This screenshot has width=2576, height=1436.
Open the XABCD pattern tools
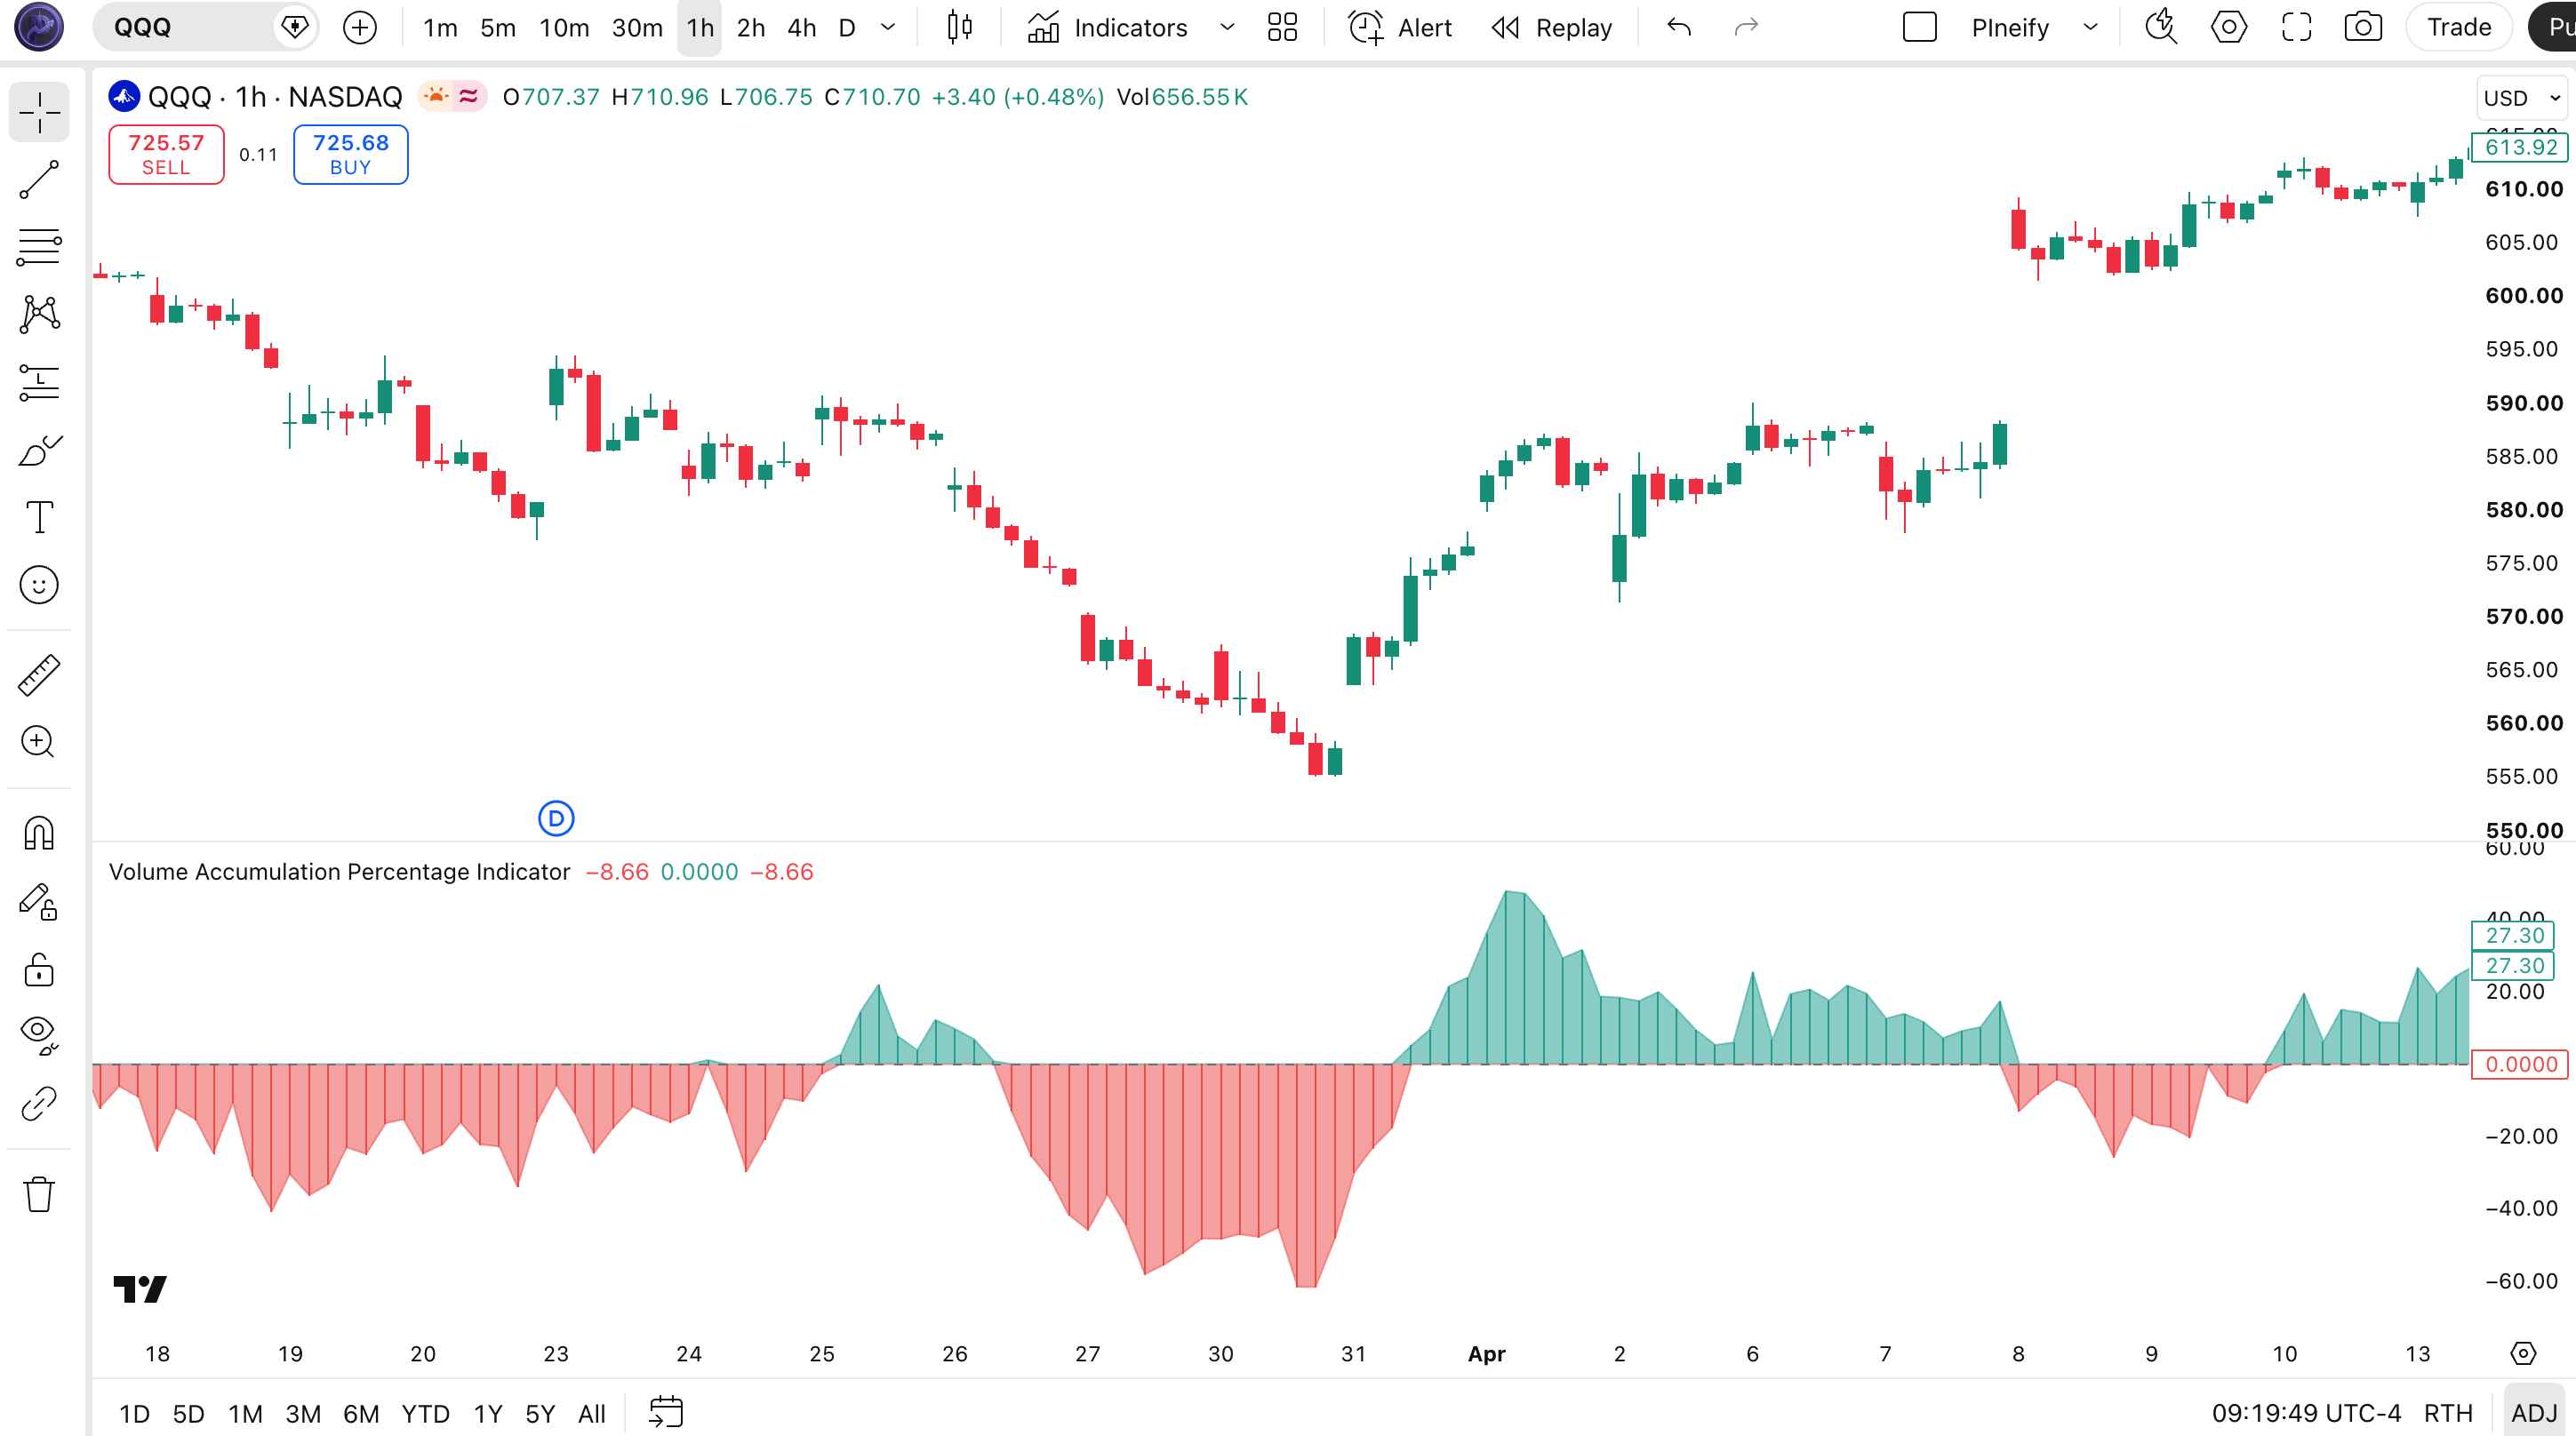click(x=39, y=314)
